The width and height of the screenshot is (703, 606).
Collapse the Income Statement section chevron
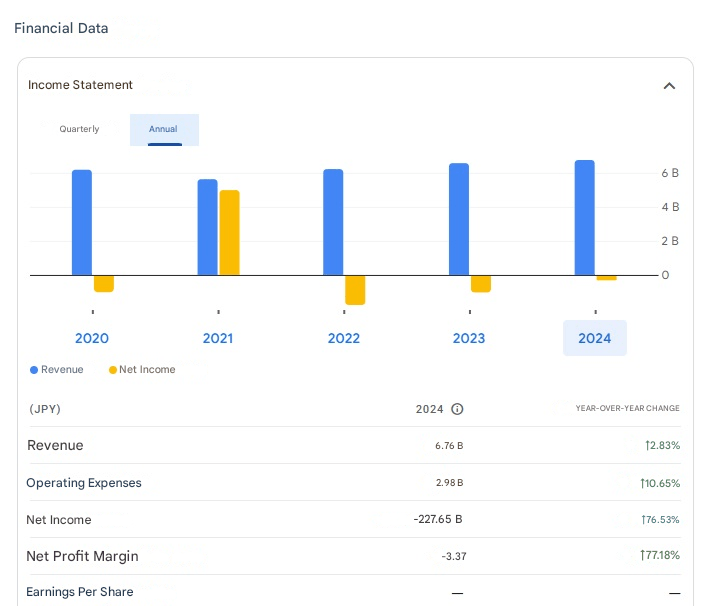[x=669, y=86]
